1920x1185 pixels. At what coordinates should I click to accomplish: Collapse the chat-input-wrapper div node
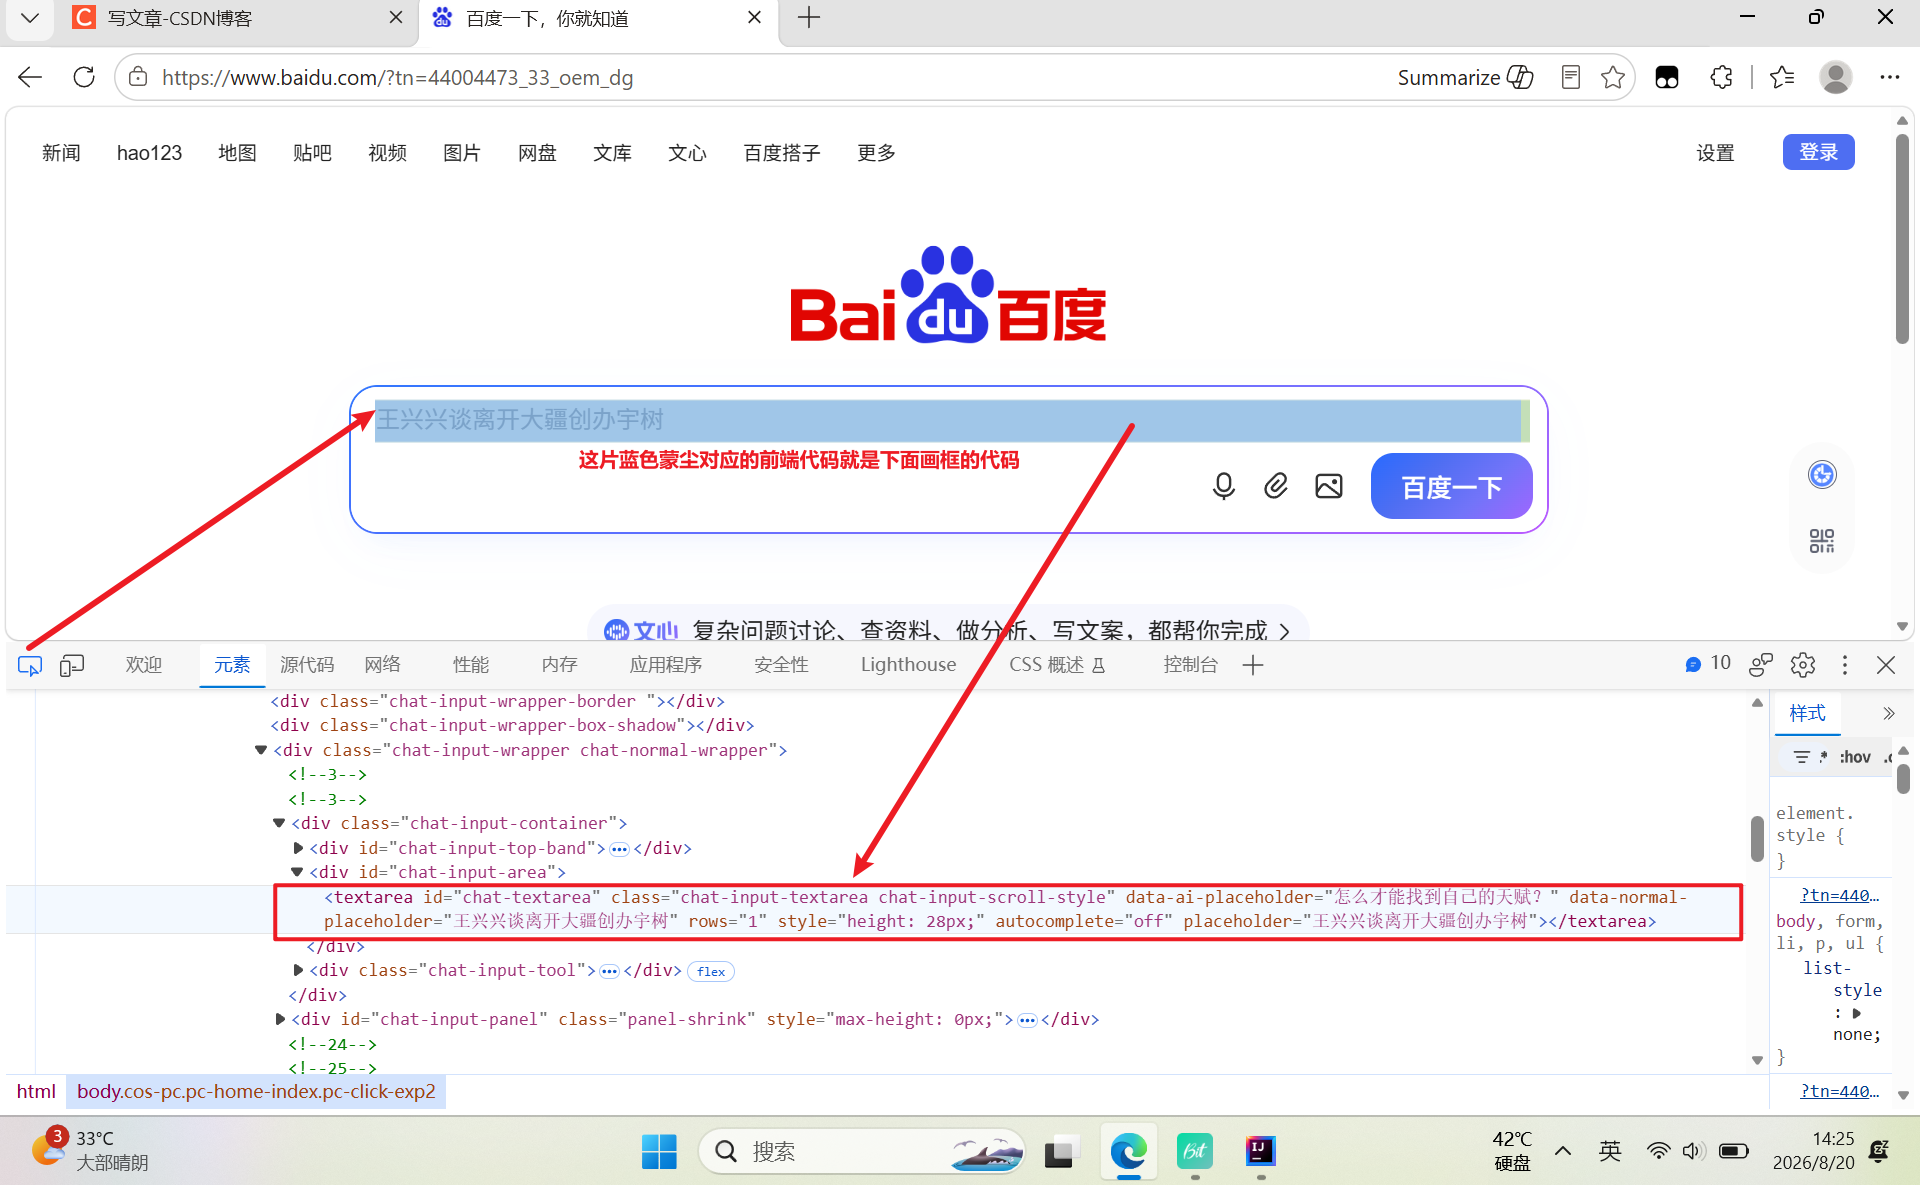coord(261,750)
